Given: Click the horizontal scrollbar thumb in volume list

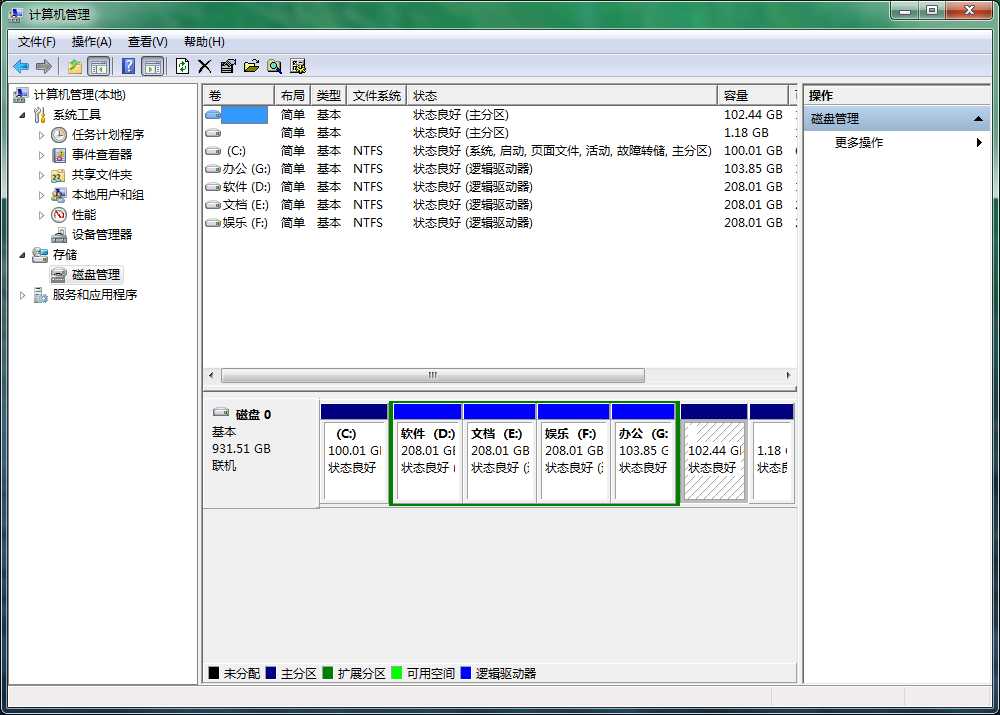Looking at the screenshot, I should pyautogui.click(x=432, y=375).
